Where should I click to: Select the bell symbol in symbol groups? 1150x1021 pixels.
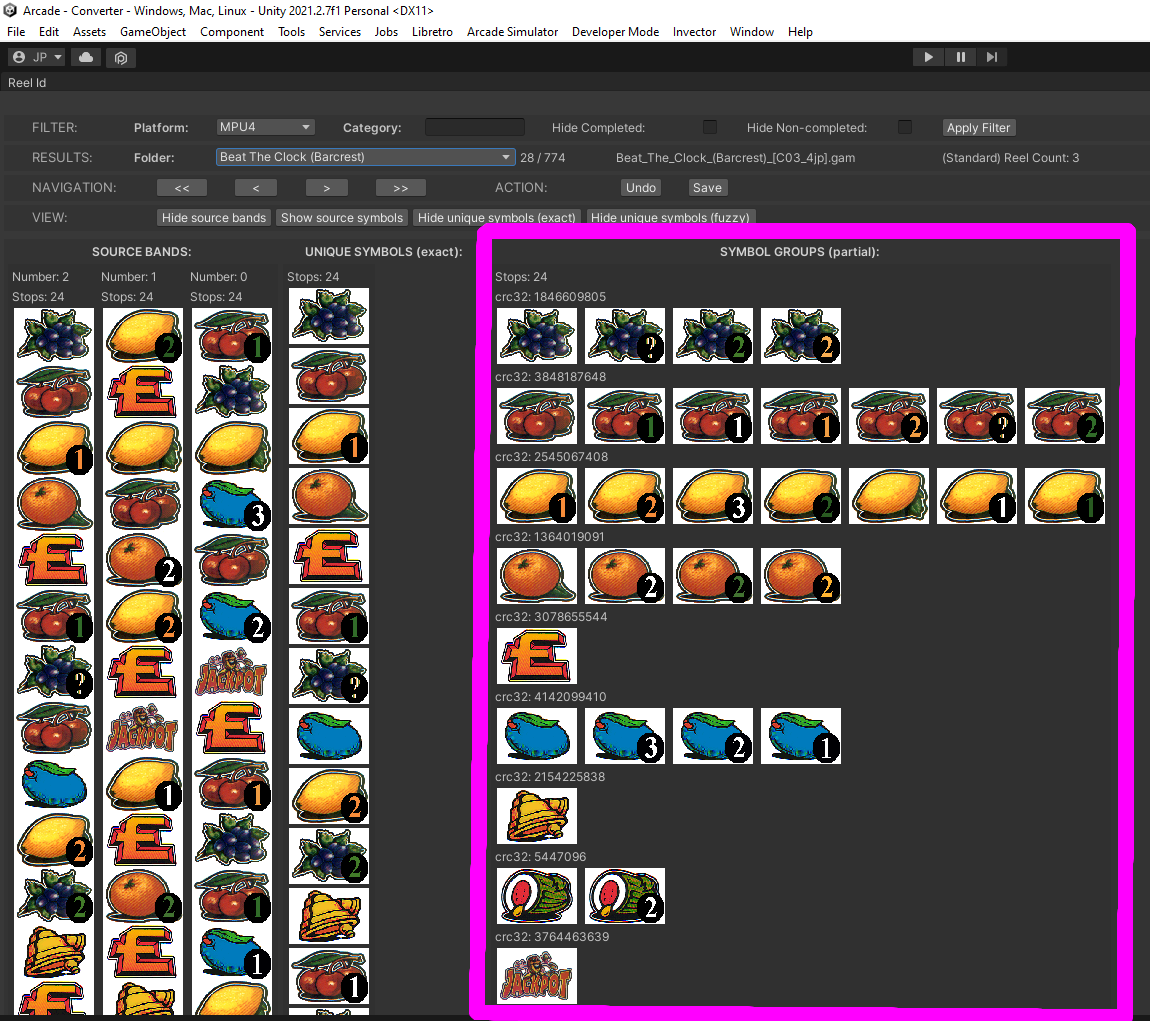537,816
